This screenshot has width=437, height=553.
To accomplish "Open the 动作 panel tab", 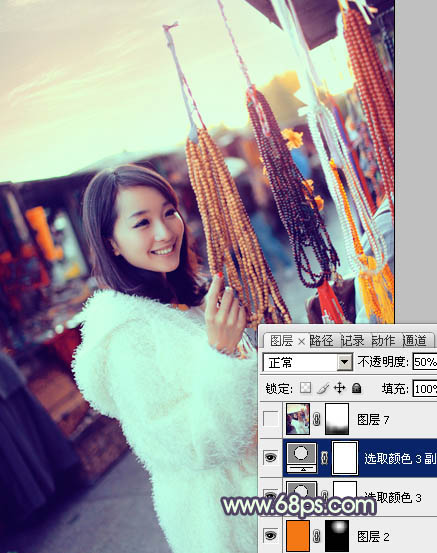I will point(383,340).
